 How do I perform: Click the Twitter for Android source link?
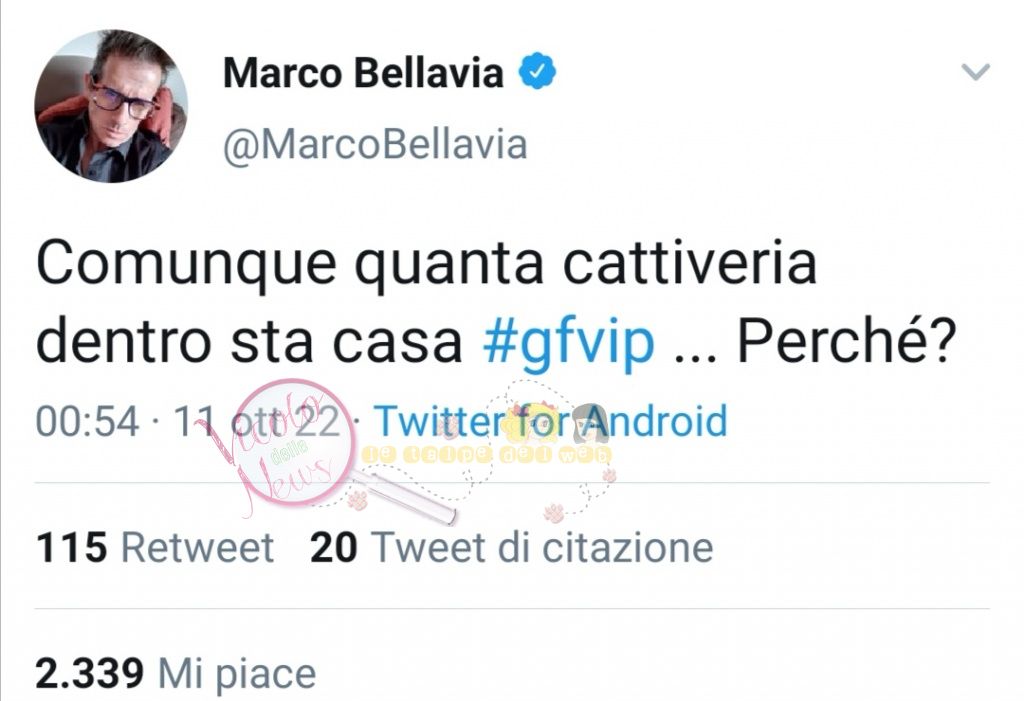point(551,420)
